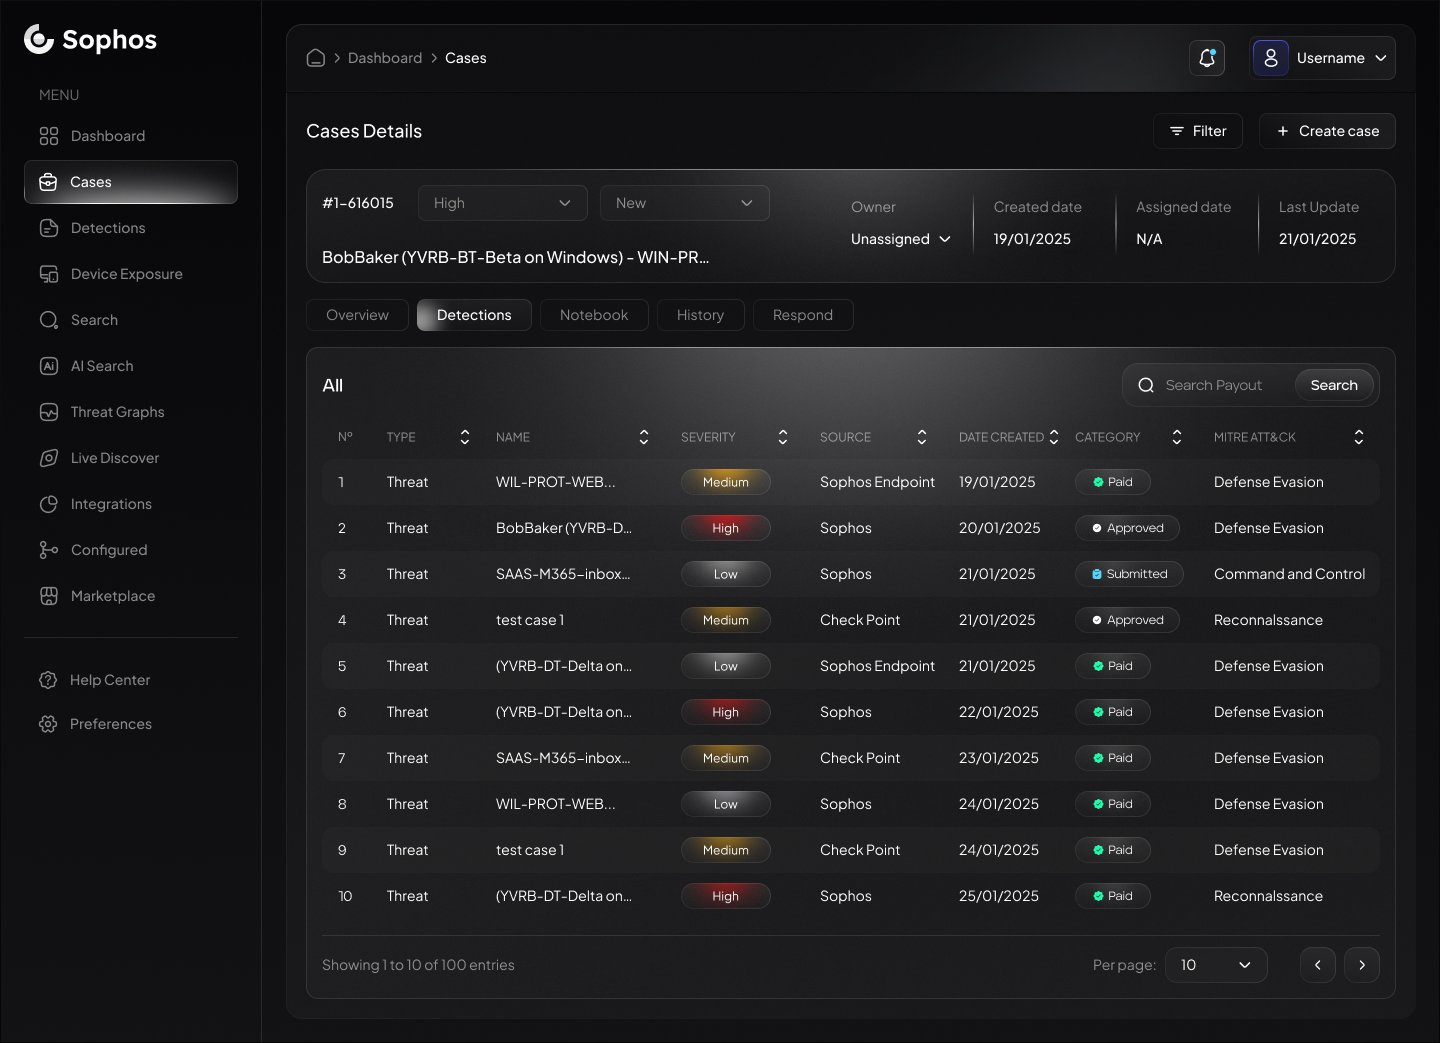This screenshot has height=1043, width=1440.
Task: Open the History tab
Action: point(700,315)
